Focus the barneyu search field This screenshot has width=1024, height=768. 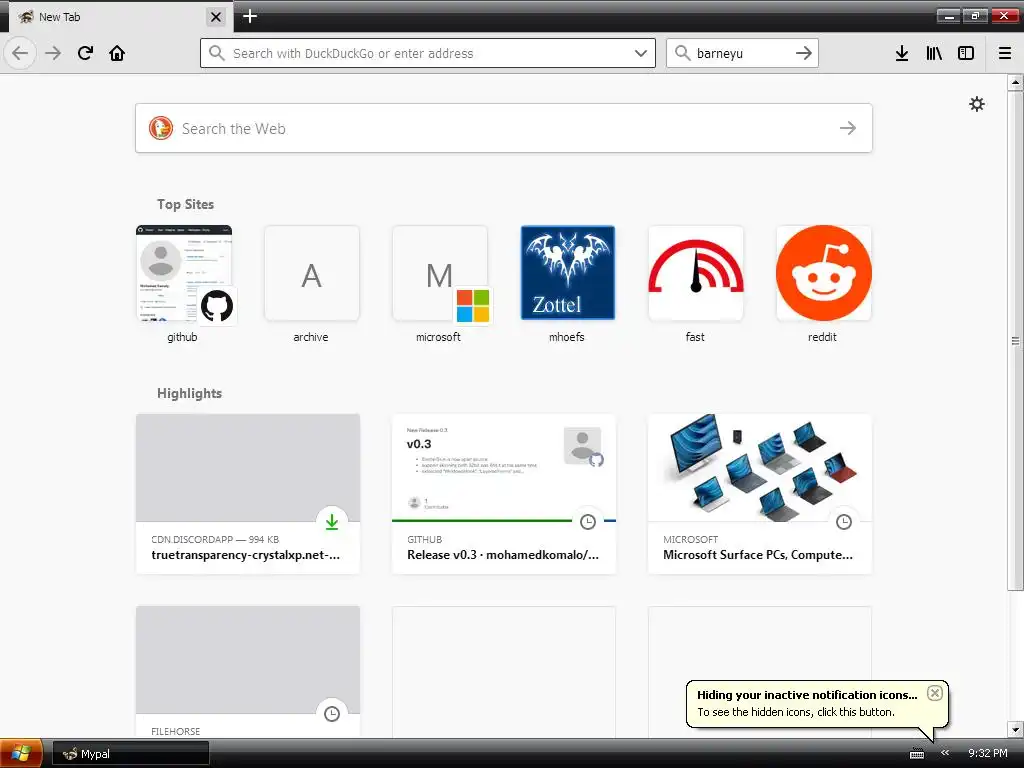click(742, 53)
